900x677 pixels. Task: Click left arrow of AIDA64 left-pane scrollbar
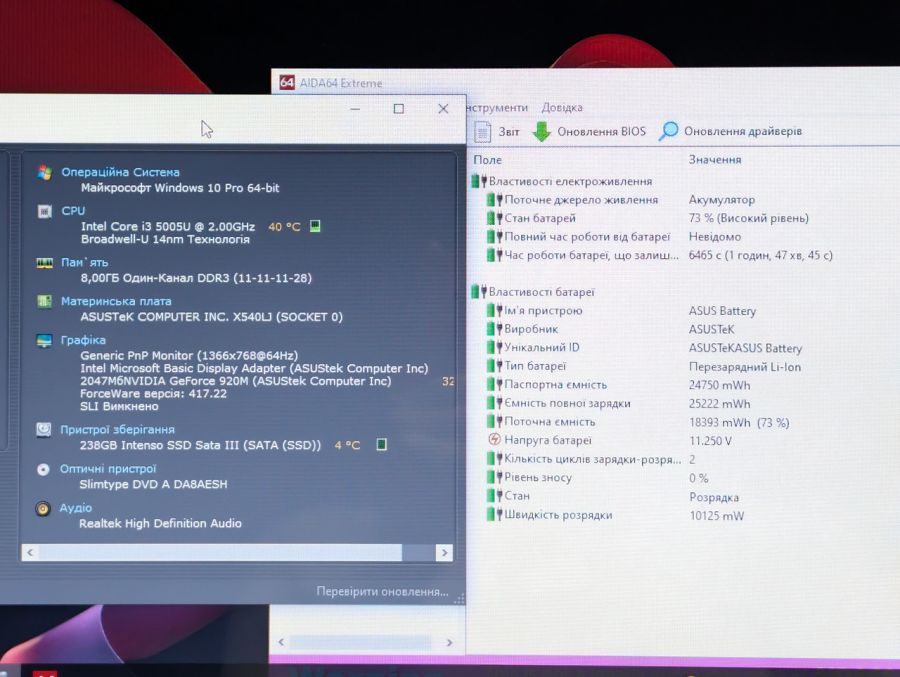point(281,642)
